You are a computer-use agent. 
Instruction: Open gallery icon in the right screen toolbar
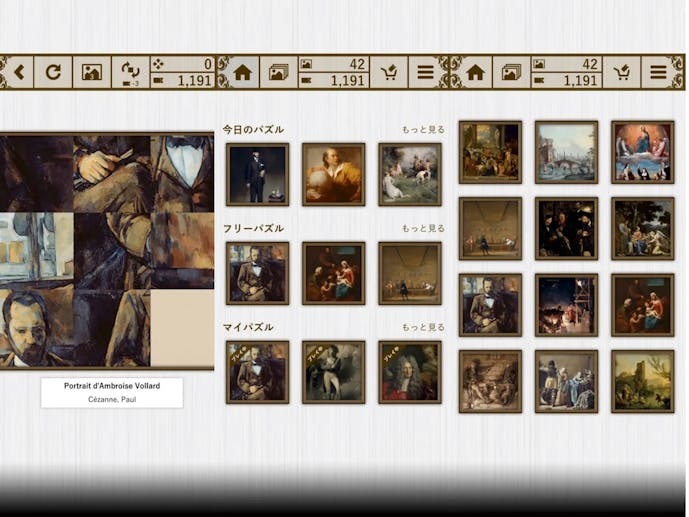tap(511, 72)
